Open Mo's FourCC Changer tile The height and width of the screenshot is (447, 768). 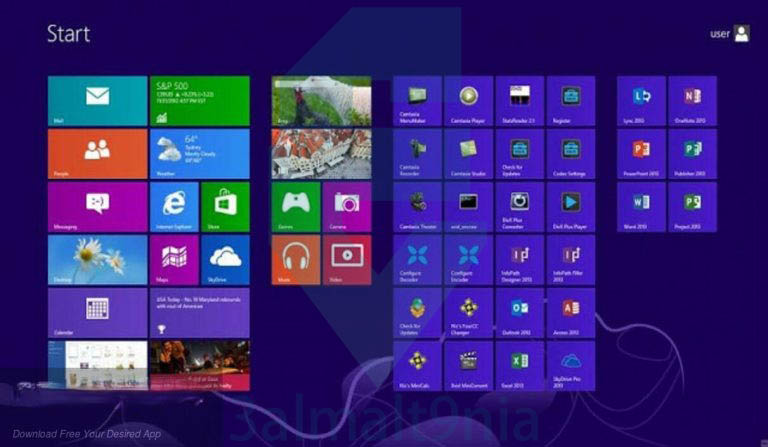(x=469, y=313)
